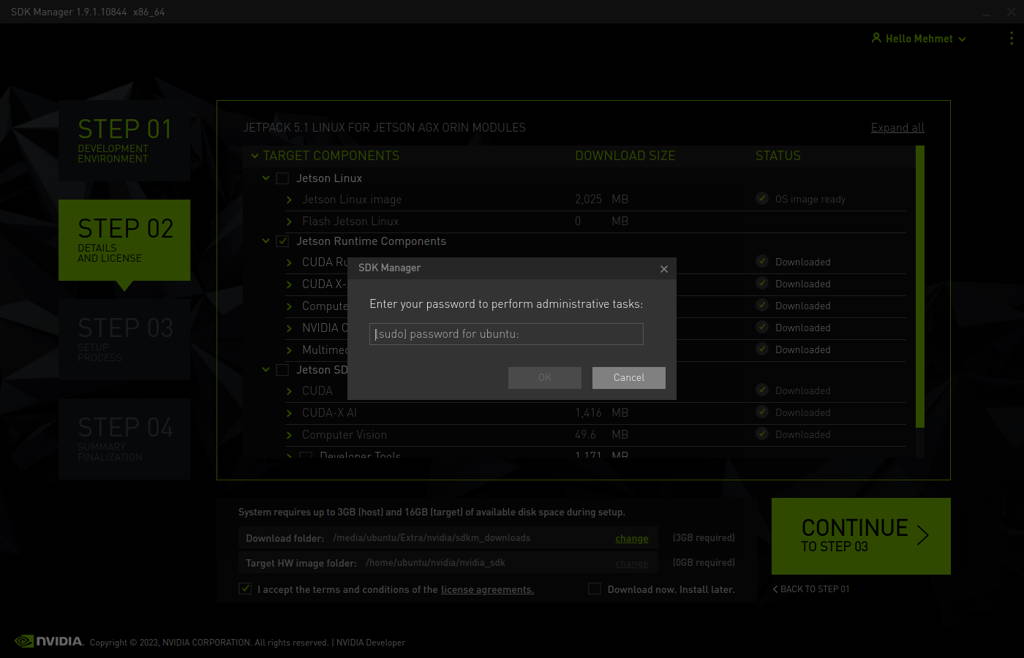The image size is (1024, 658).
Task: Click the NVIDIA Developer footer link
Action: 370,642
